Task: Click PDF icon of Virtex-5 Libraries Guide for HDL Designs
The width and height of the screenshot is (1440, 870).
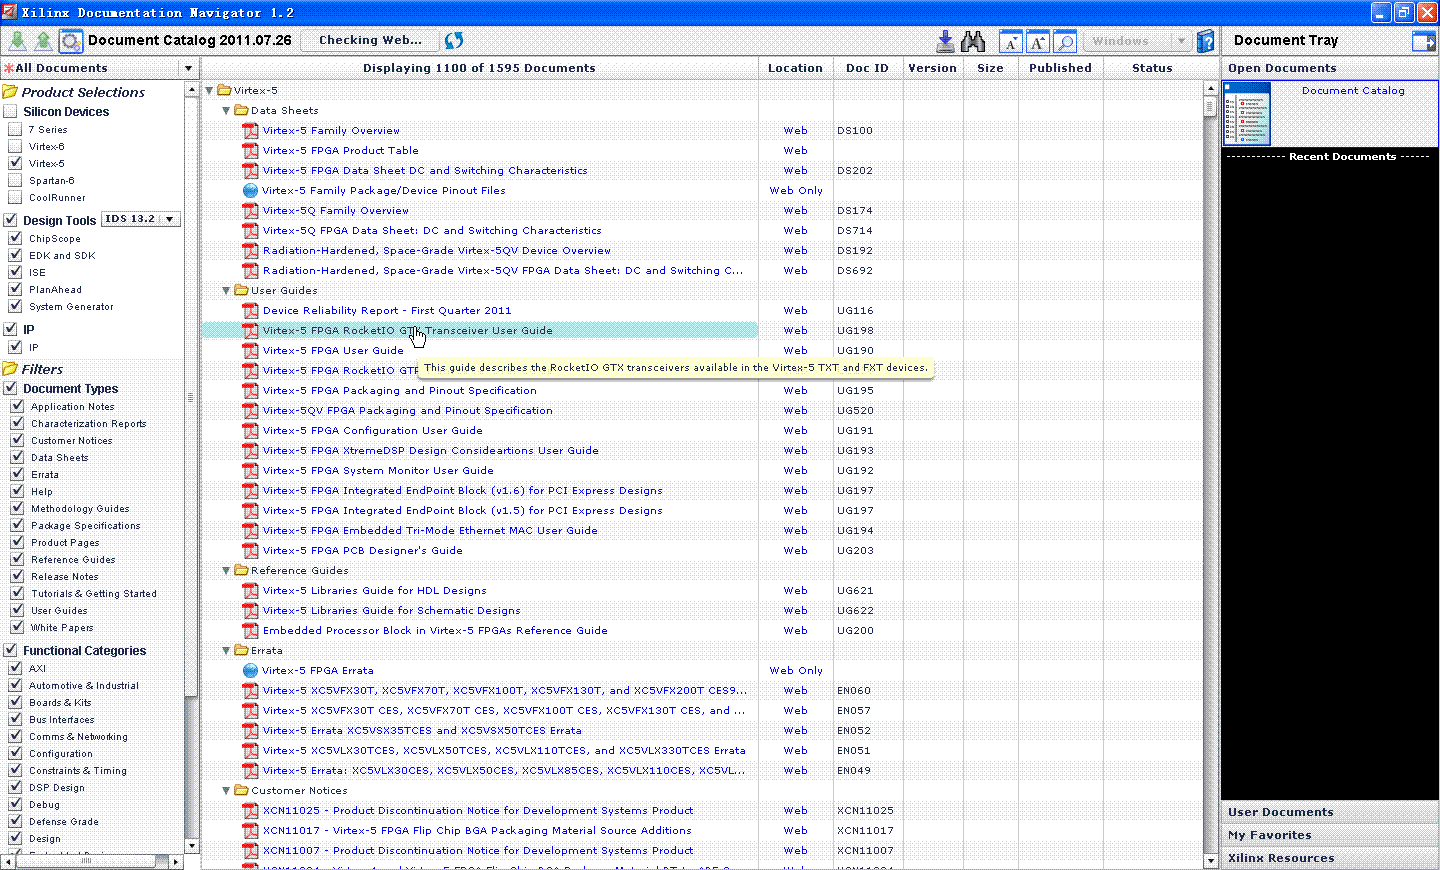Action: tap(250, 591)
